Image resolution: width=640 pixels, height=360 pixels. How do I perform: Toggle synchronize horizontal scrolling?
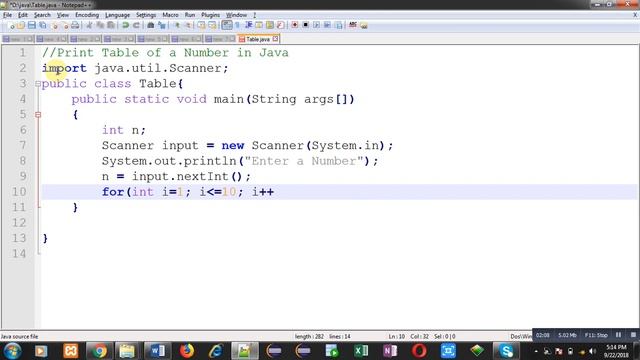(212, 25)
